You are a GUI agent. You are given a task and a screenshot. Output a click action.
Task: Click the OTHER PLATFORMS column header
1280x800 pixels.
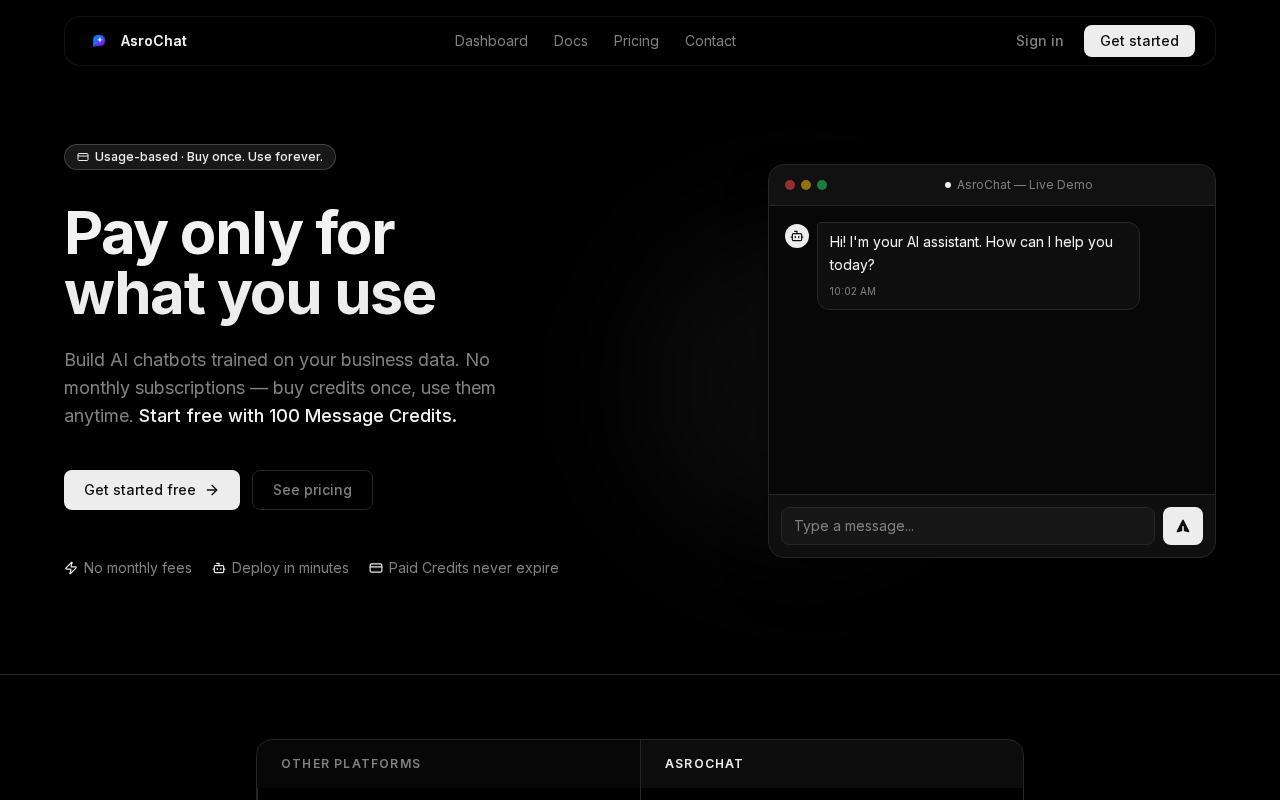(x=351, y=764)
